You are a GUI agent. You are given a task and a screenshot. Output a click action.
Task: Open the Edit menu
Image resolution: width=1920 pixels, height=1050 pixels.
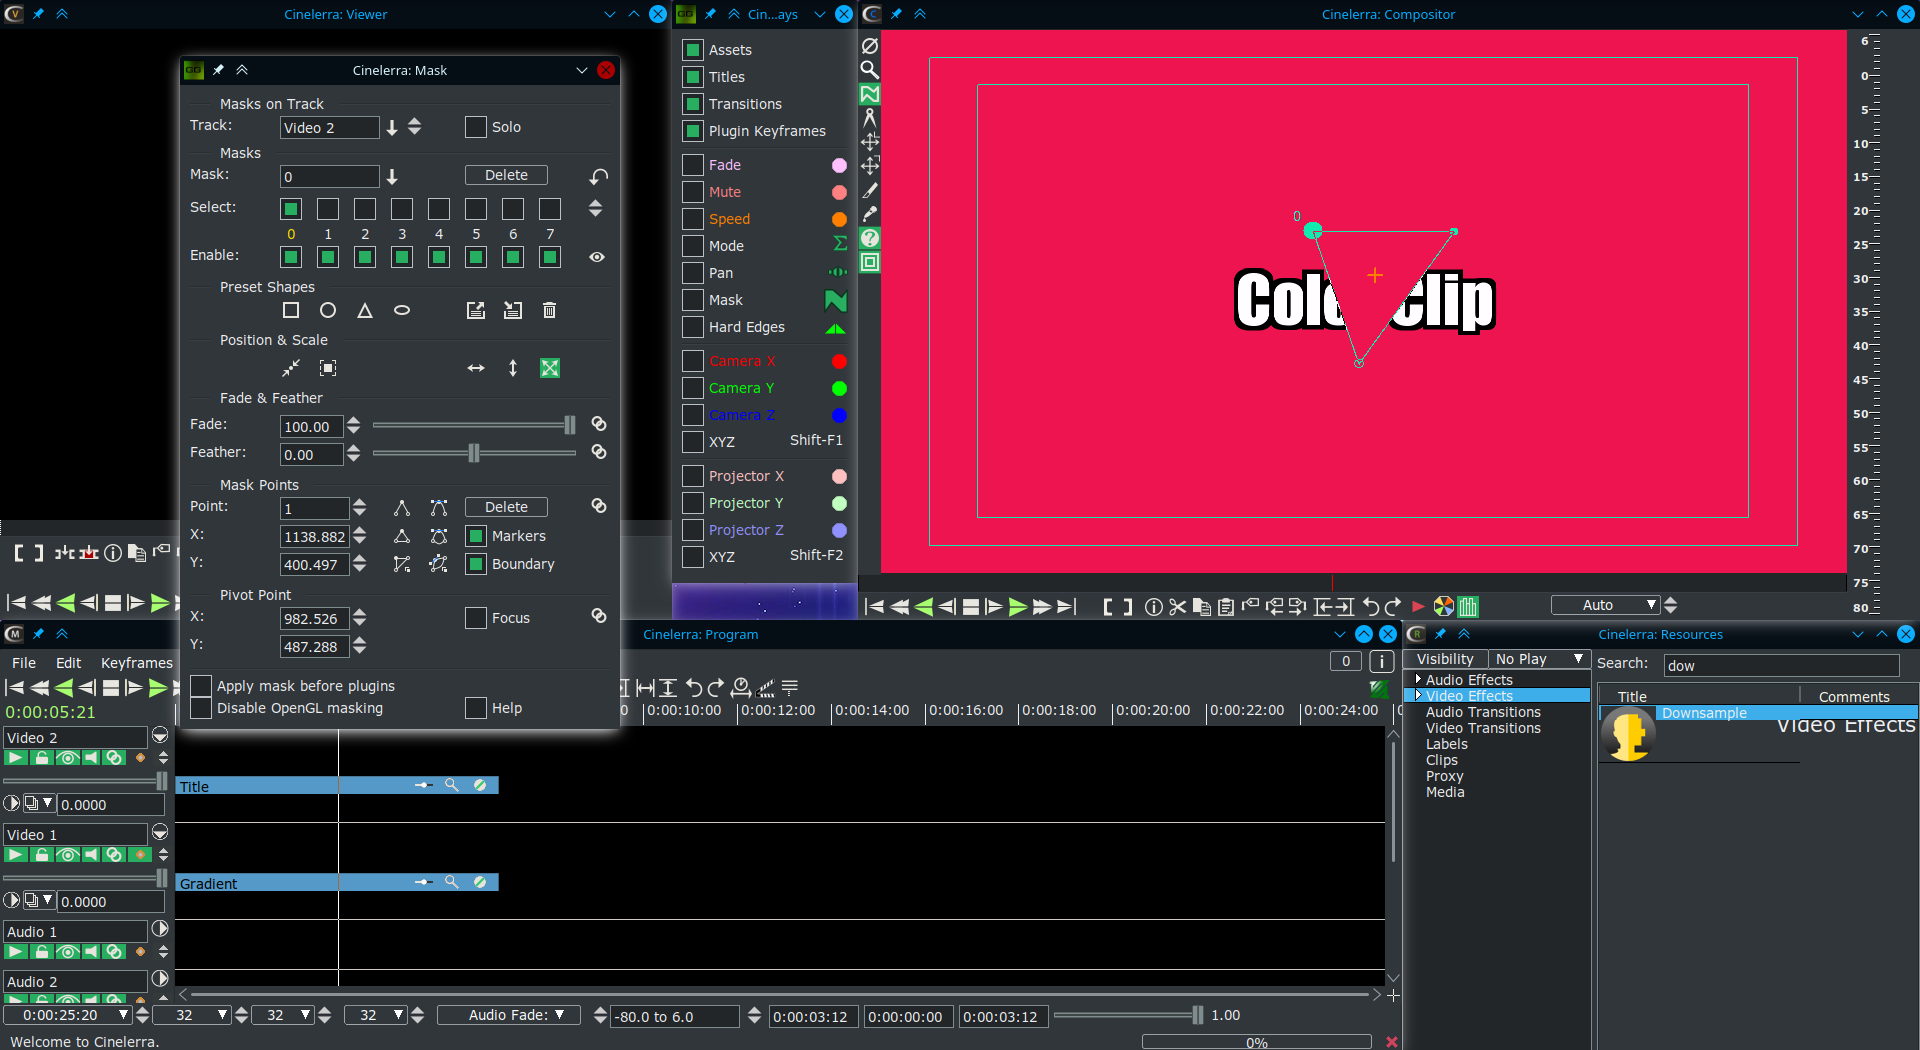point(68,663)
